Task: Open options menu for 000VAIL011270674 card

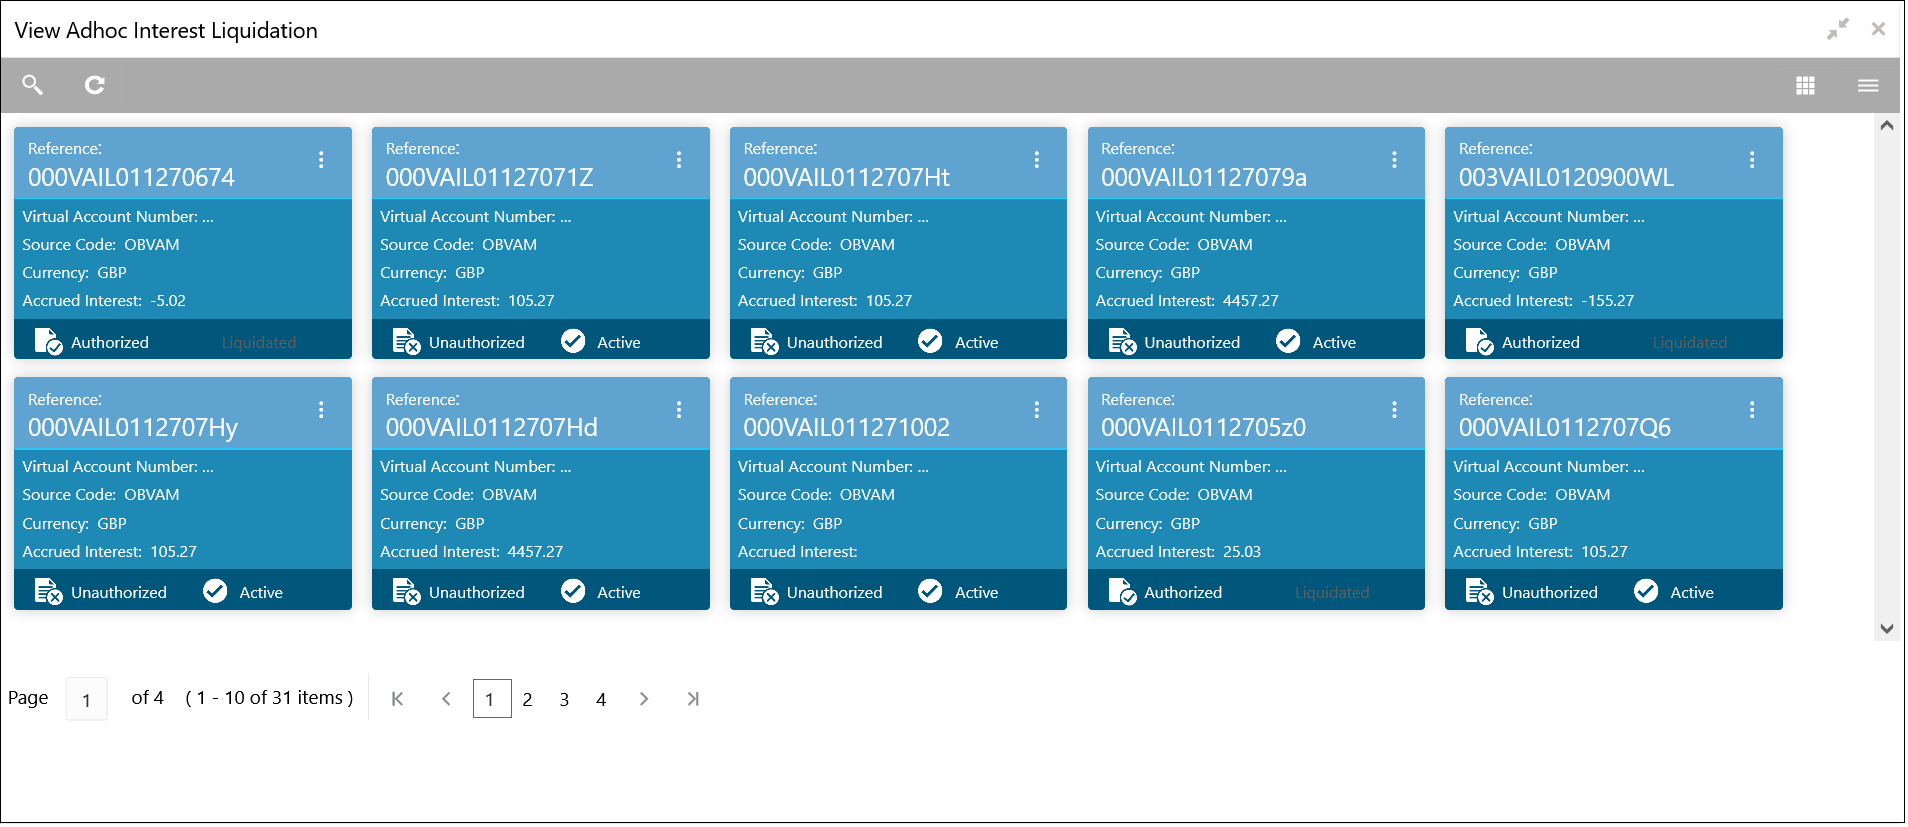Action: (x=321, y=160)
